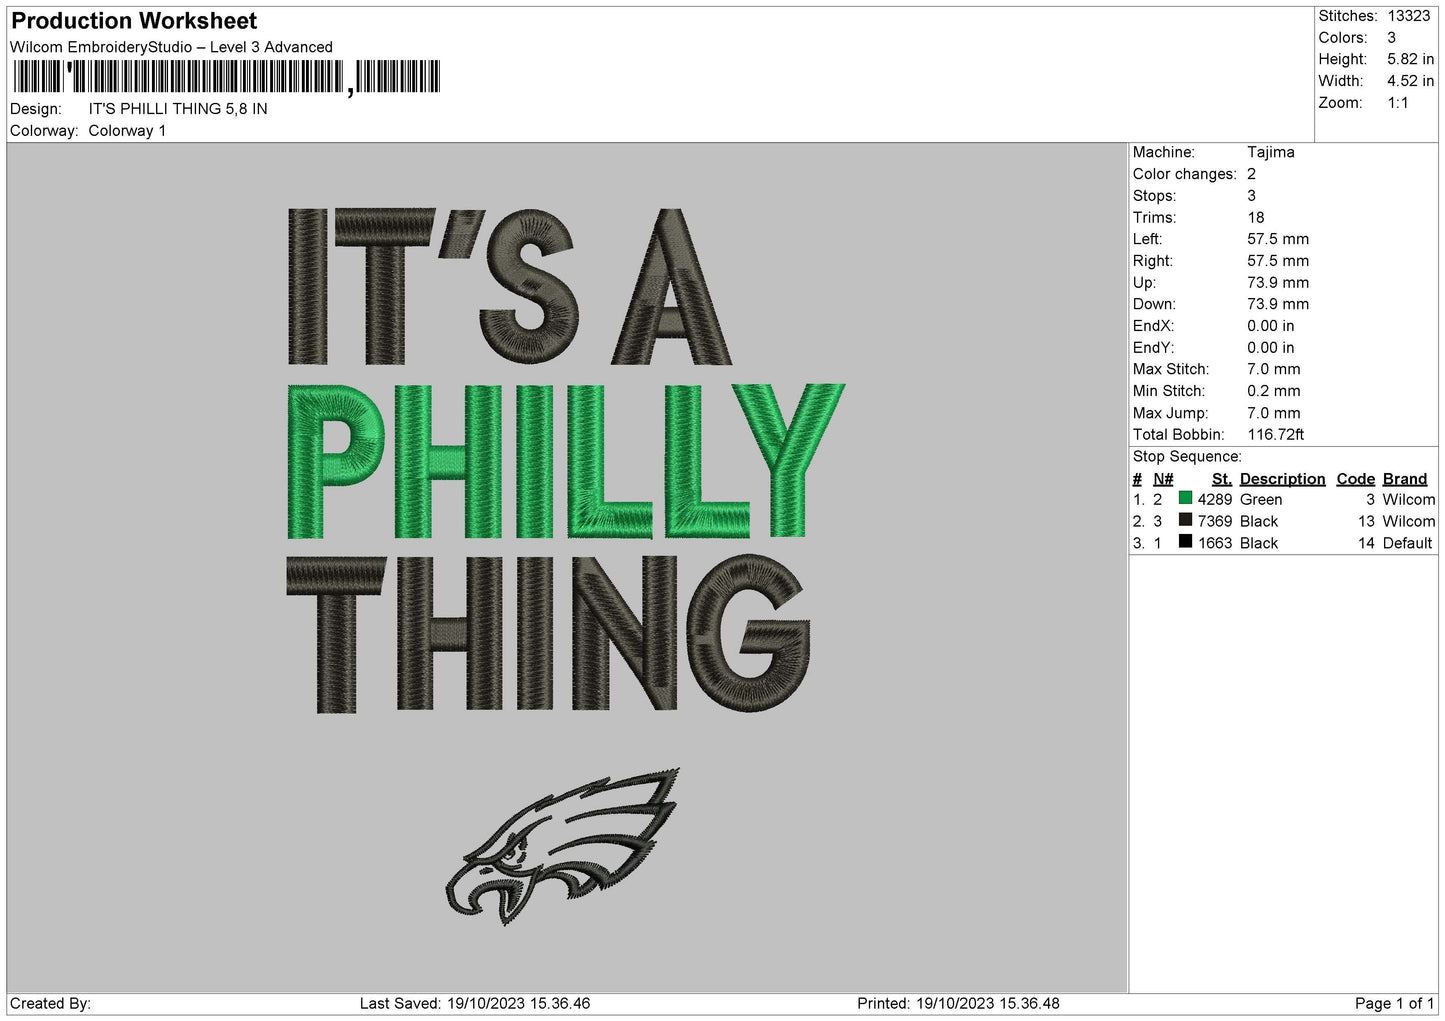Click the Wilcom EmbroideryStudio Level 3 Advanced line
This screenshot has width=1445, height=1021.
(x=171, y=47)
